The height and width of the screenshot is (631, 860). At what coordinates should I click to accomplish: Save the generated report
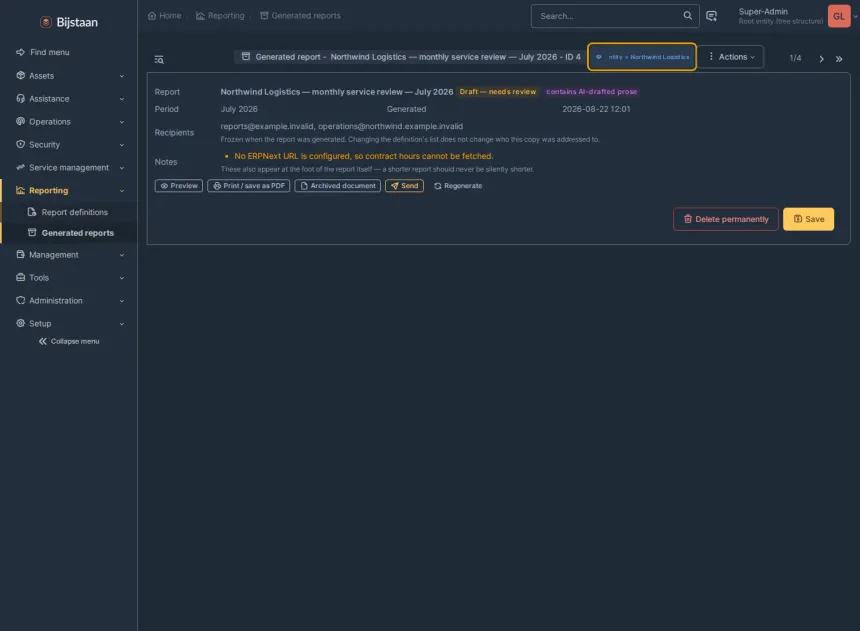(x=808, y=219)
